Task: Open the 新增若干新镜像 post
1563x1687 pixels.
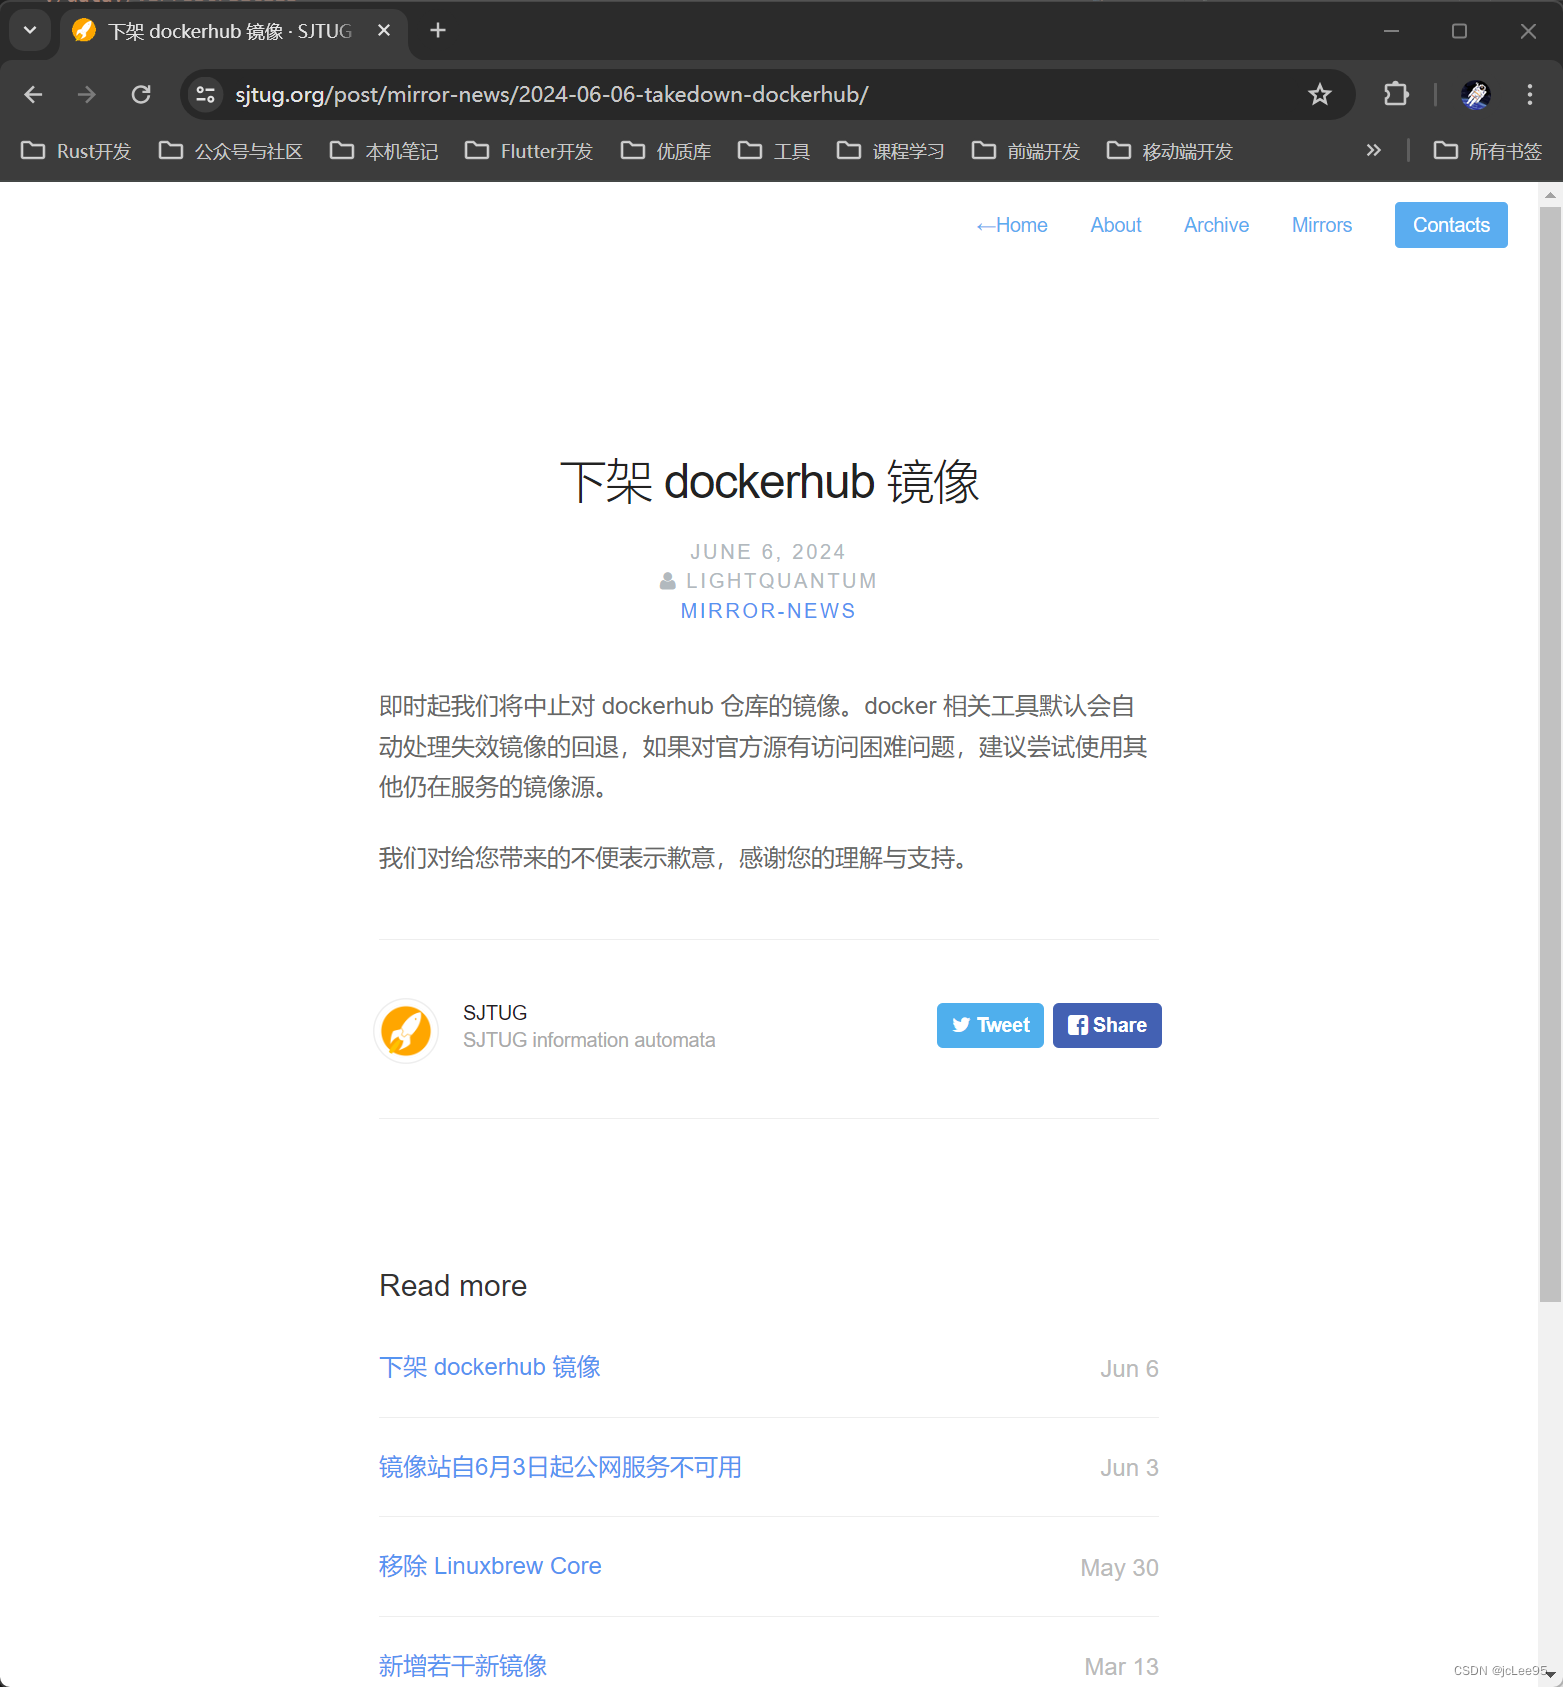Action: pos(463,1666)
